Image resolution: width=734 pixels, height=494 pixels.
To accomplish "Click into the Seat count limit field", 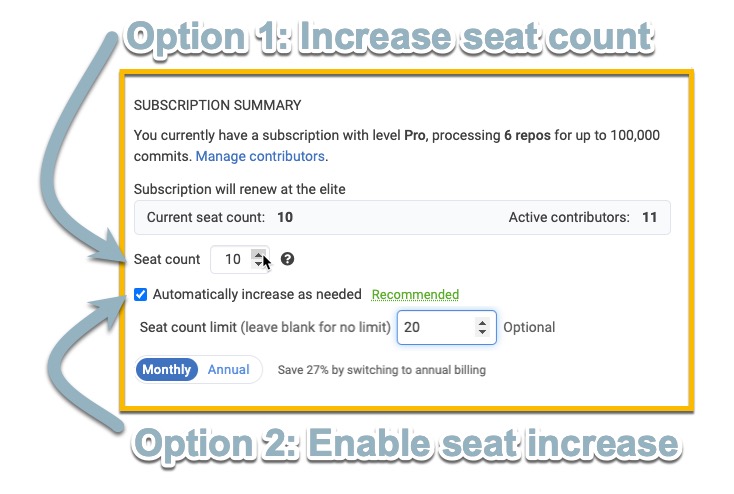I will (x=435, y=327).
